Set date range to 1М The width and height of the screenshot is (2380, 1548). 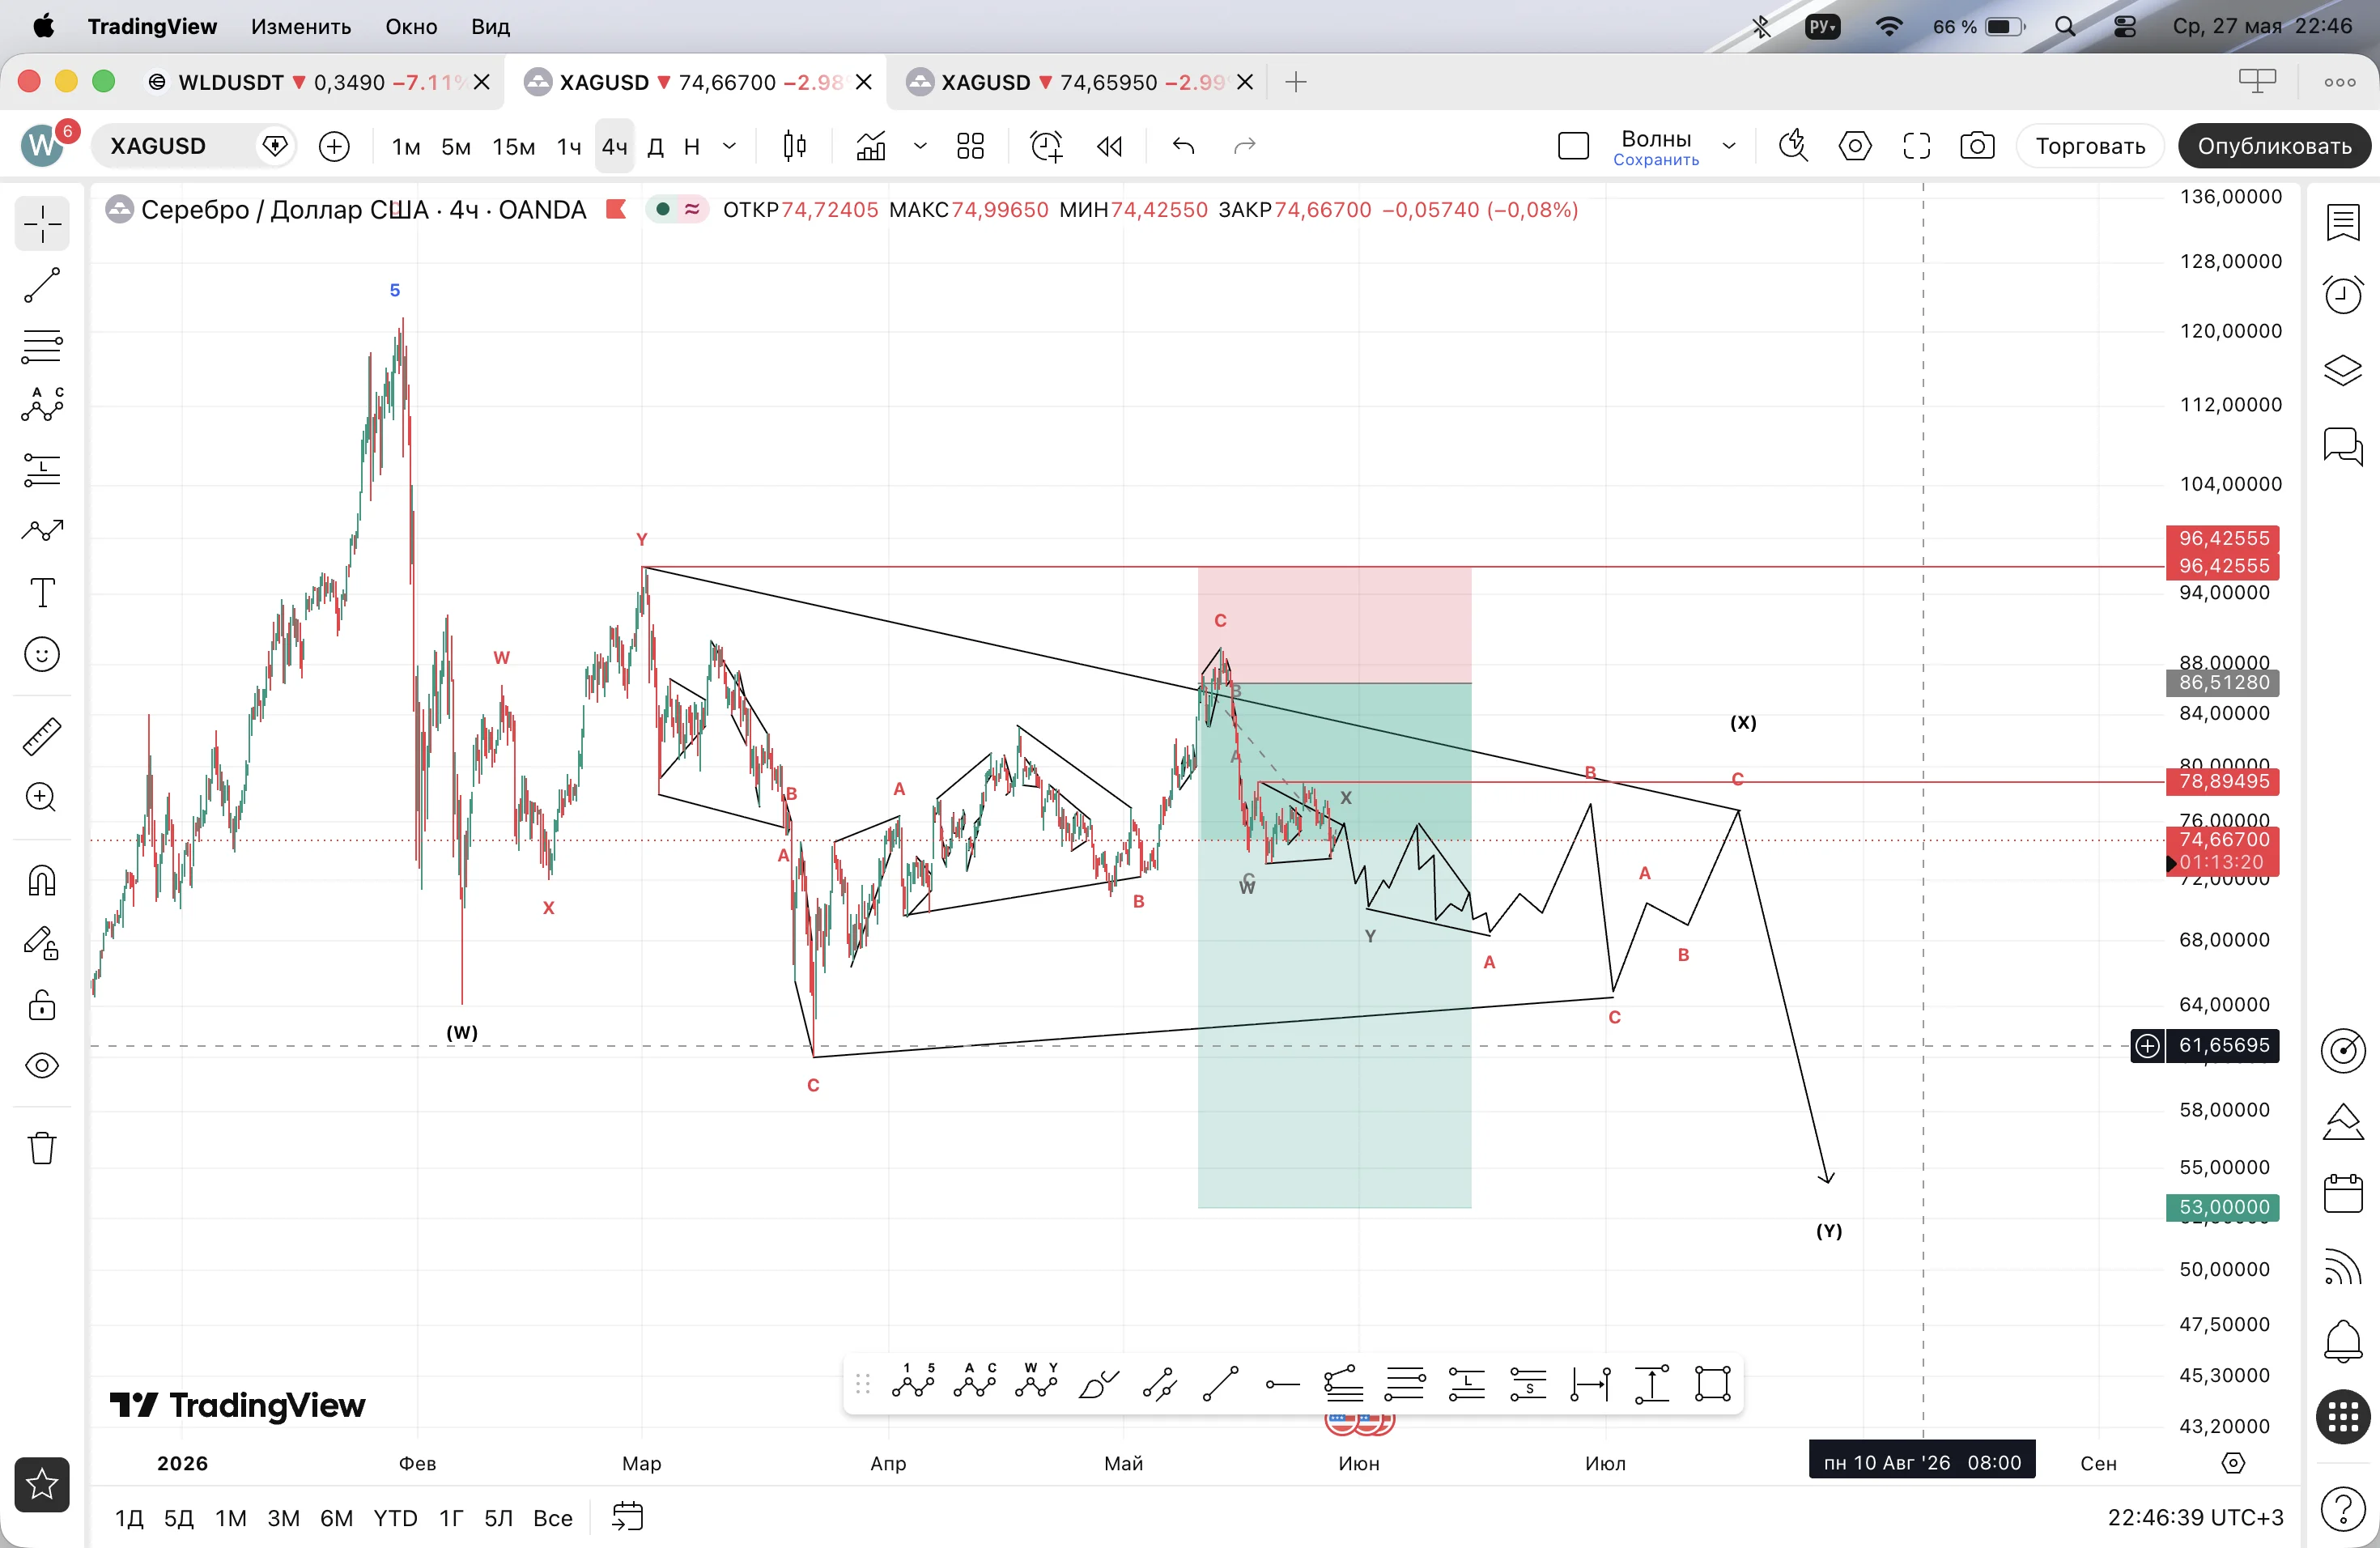[x=231, y=1518]
